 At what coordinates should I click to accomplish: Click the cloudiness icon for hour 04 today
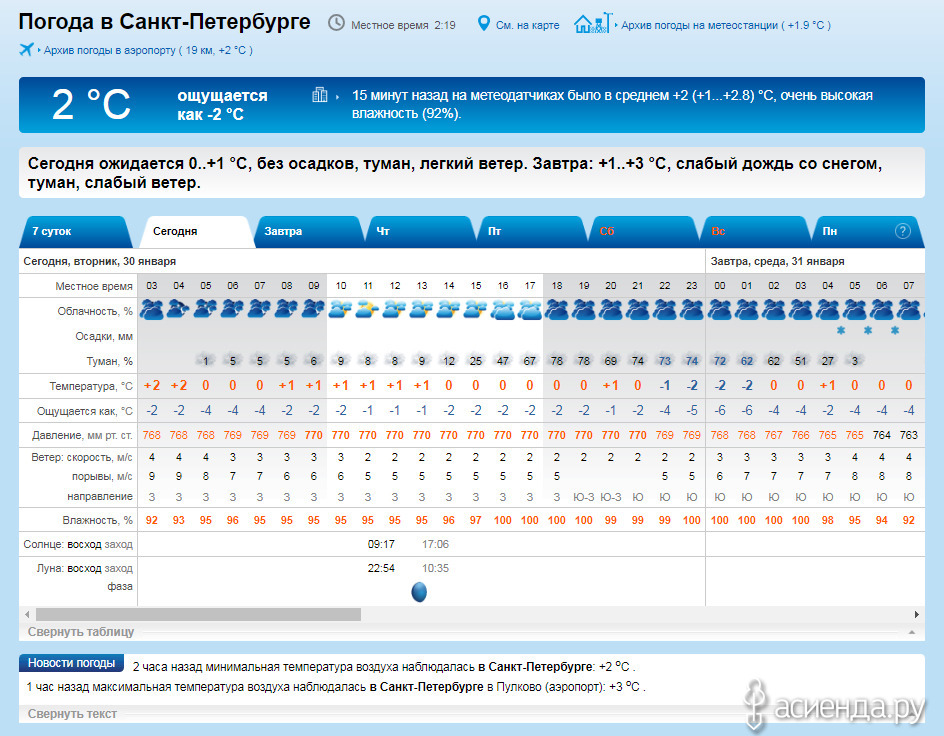(x=179, y=310)
